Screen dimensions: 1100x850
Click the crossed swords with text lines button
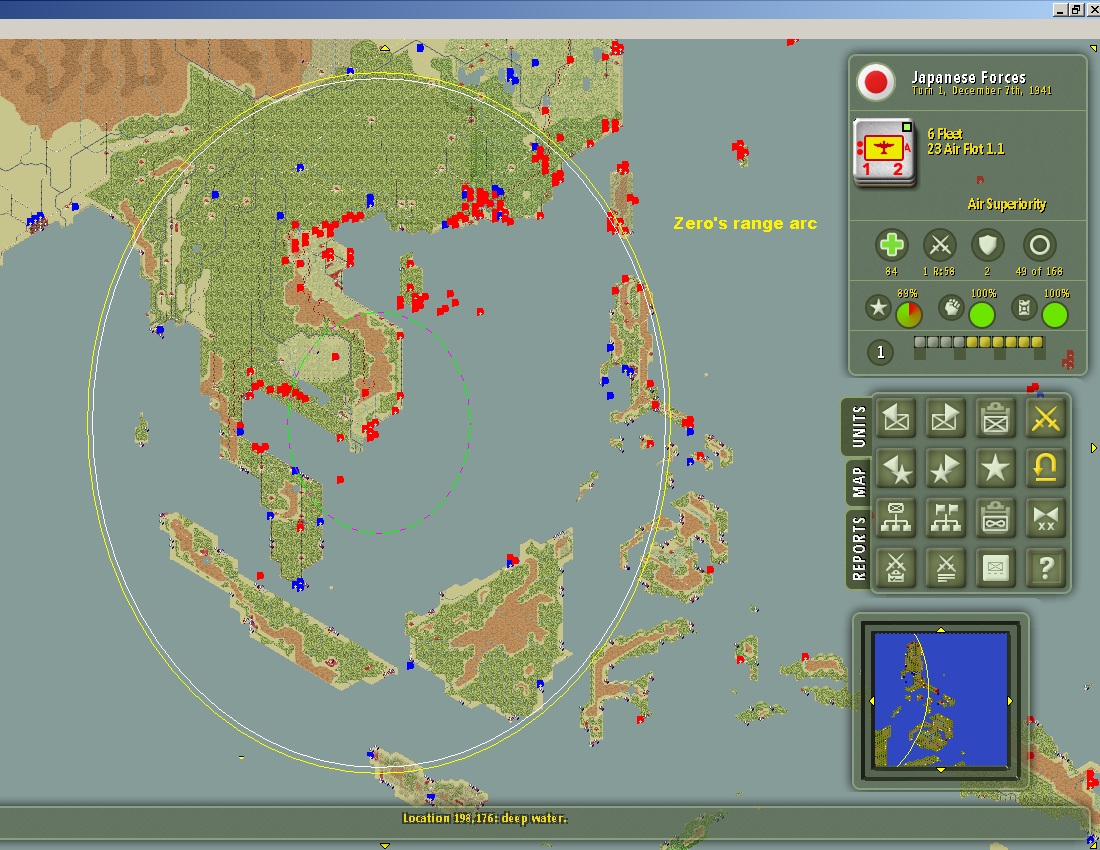coord(945,567)
